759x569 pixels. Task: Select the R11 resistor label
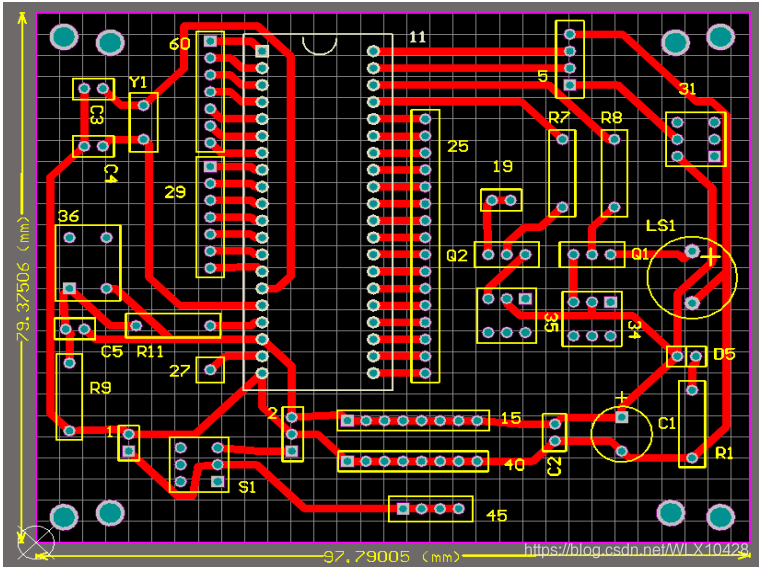(x=150, y=351)
